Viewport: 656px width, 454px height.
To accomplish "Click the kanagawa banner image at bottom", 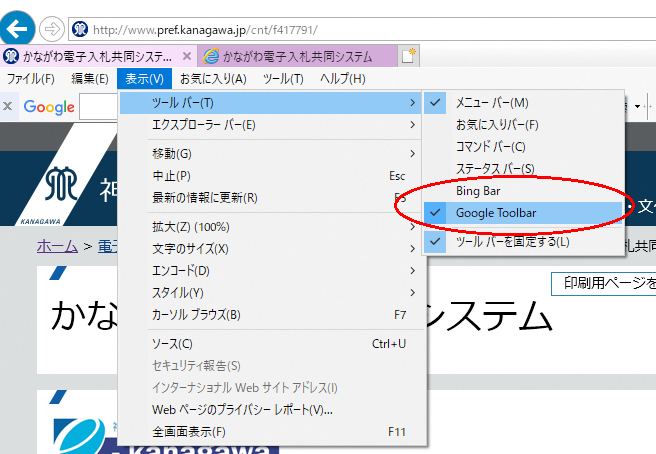I will point(166,435).
